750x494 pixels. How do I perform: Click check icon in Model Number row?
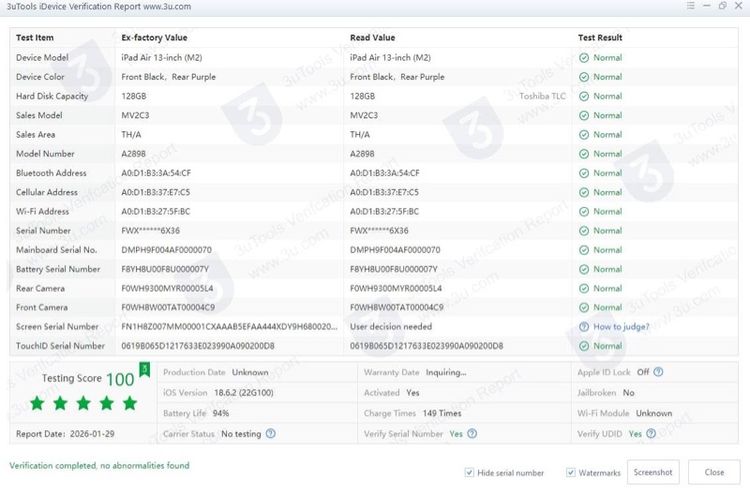(x=584, y=154)
